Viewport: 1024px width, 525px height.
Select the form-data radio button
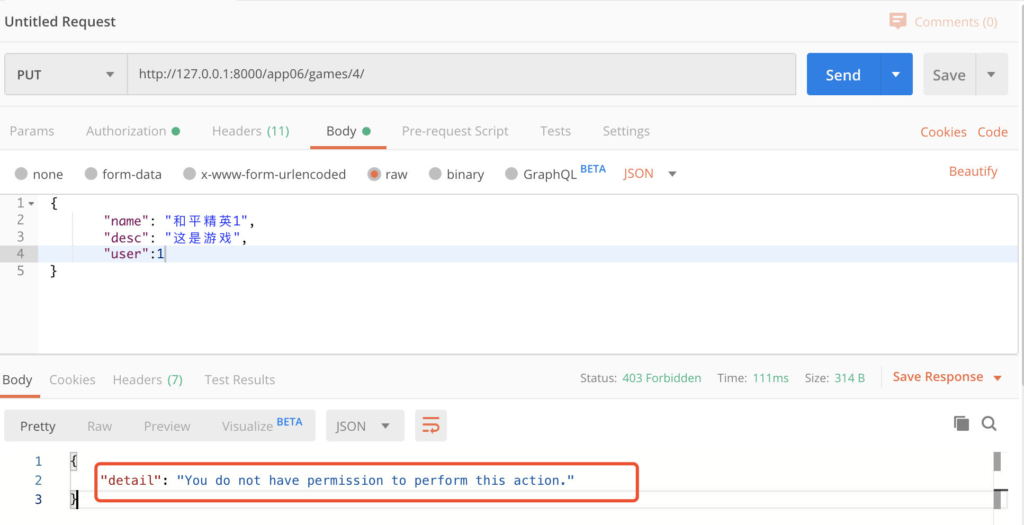pos(91,174)
